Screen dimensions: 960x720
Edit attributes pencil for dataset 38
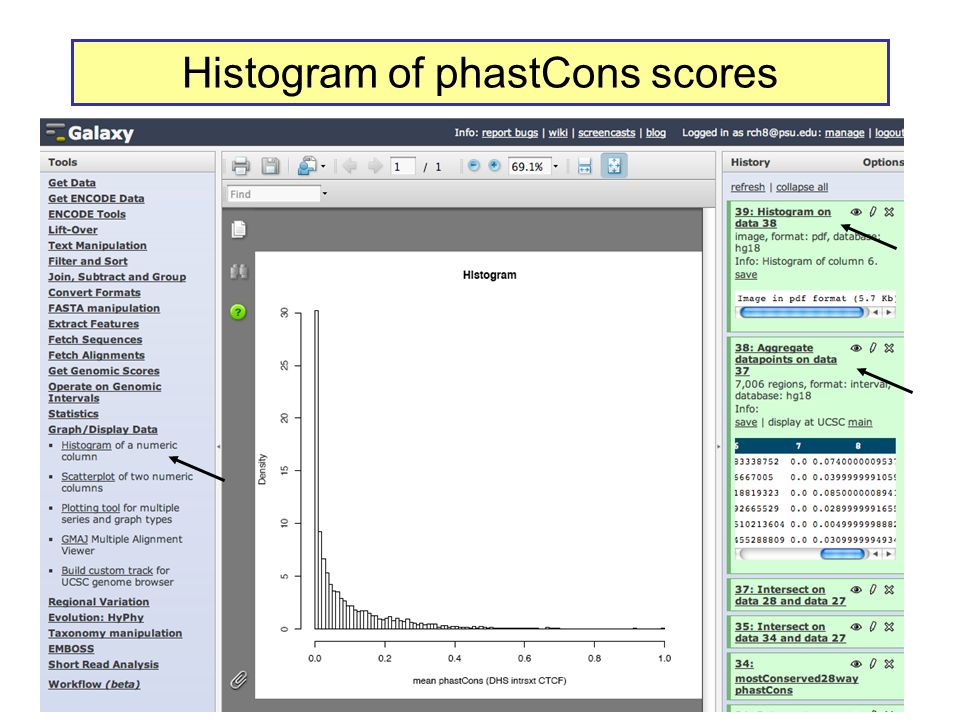pyautogui.click(x=872, y=348)
